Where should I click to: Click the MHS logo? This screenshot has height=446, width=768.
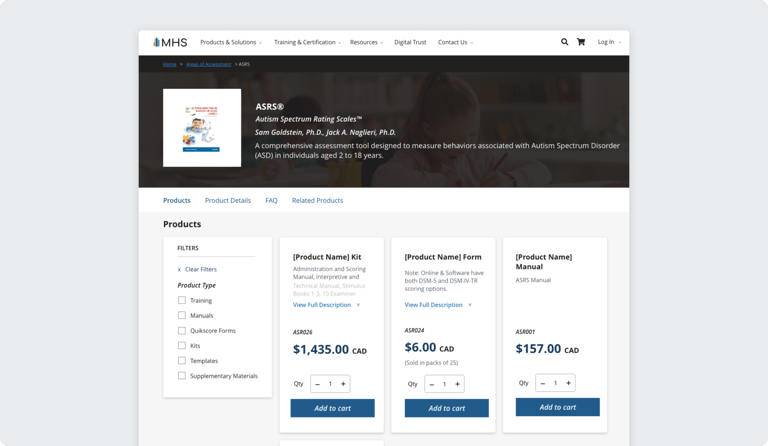pos(170,43)
